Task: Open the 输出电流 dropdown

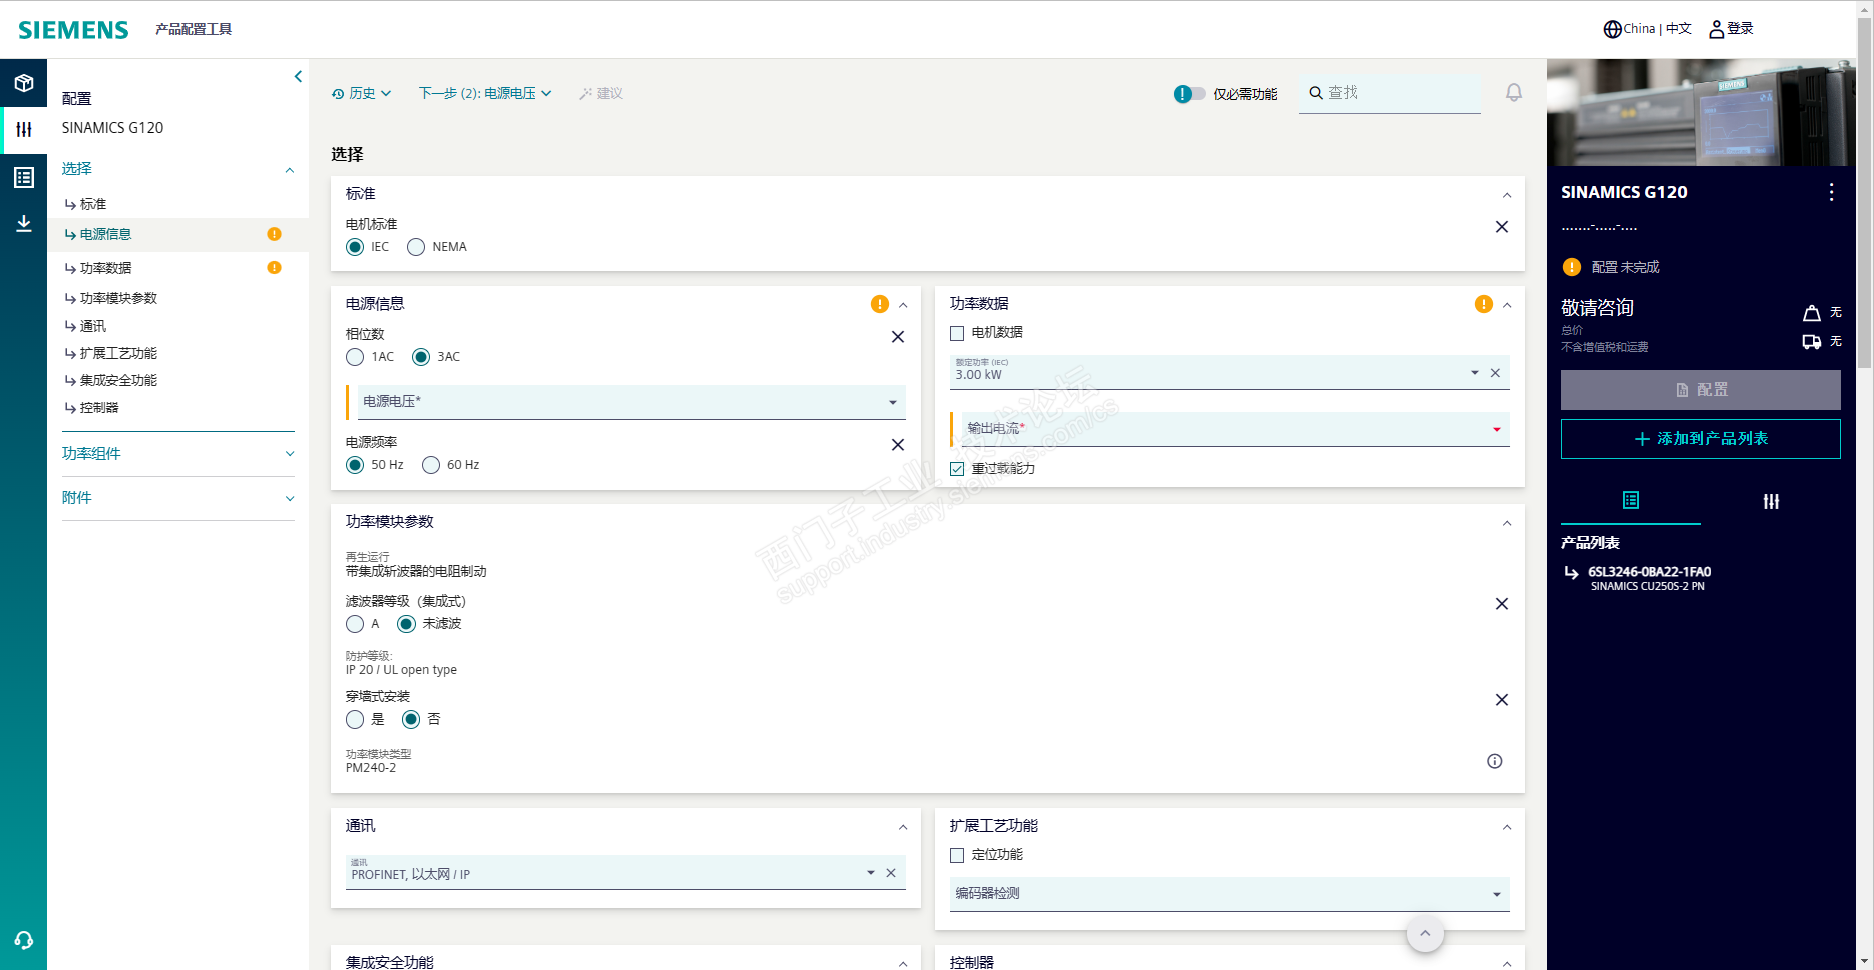Action: point(1235,429)
